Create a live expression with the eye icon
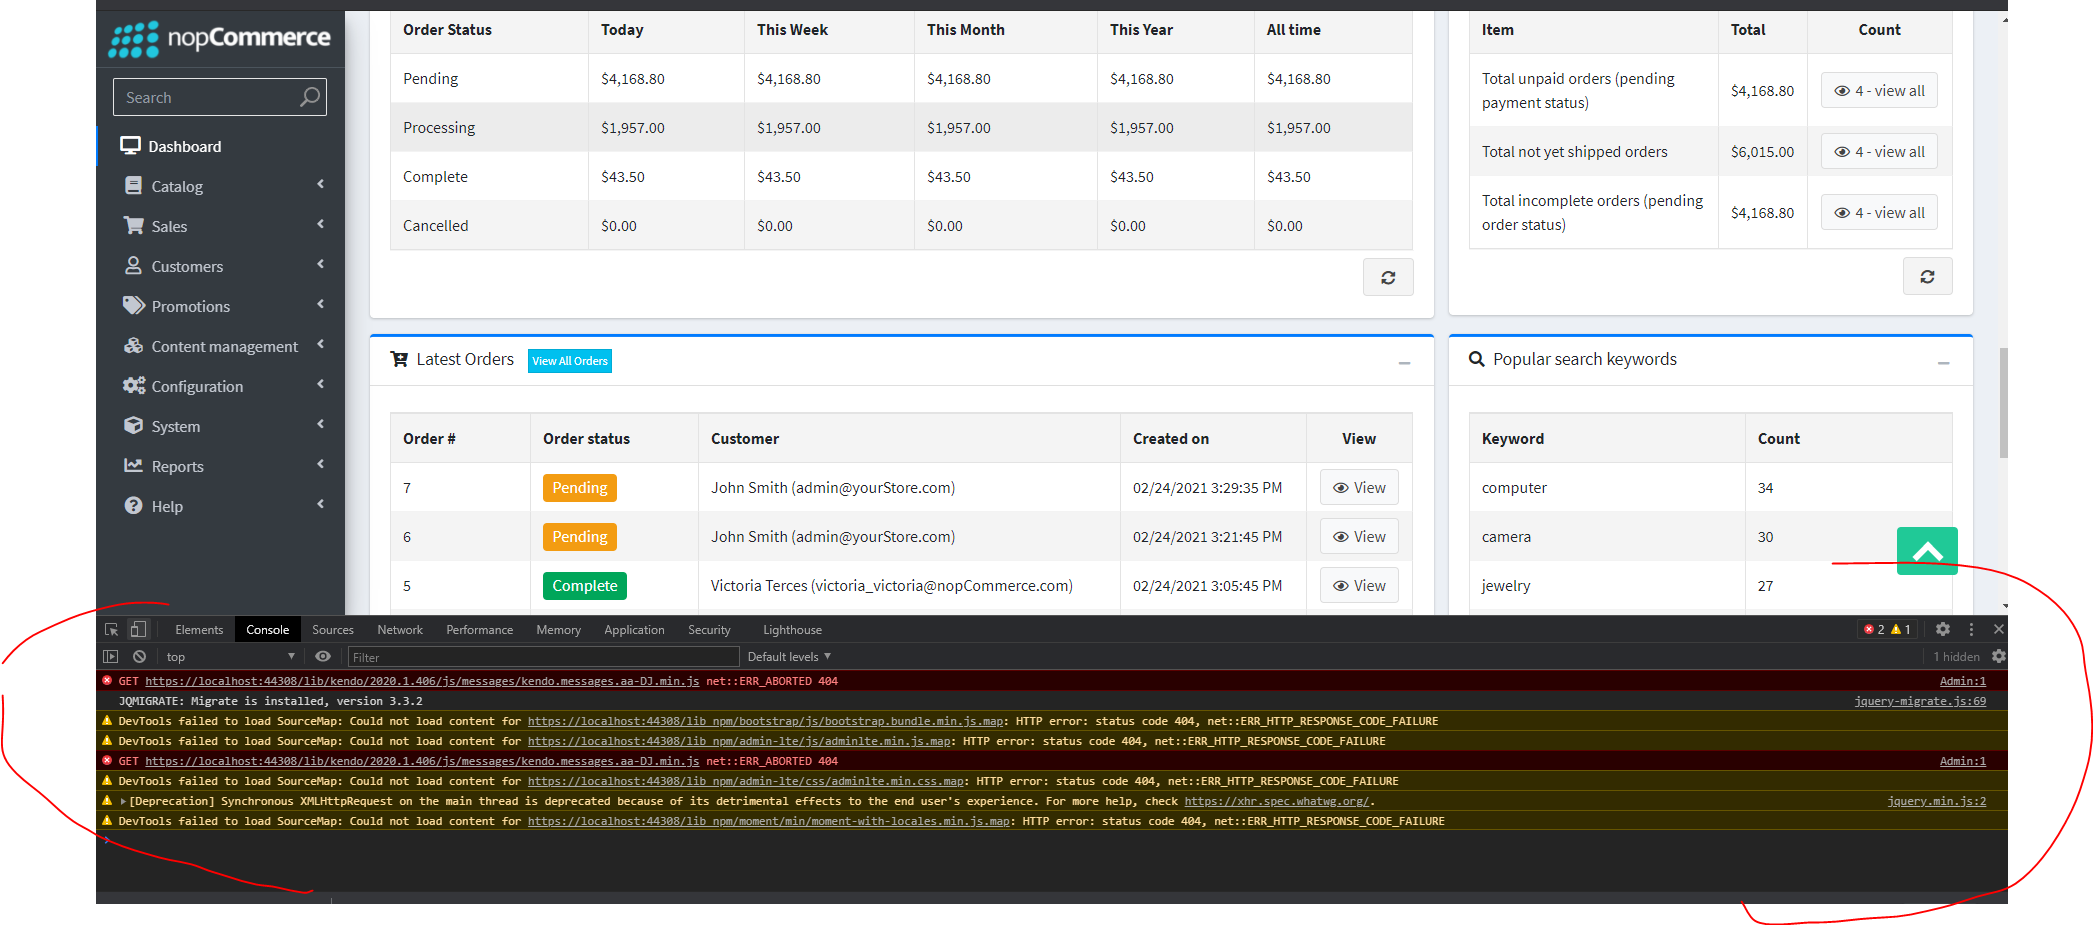The image size is (2093, 925). tap(323, 656)
